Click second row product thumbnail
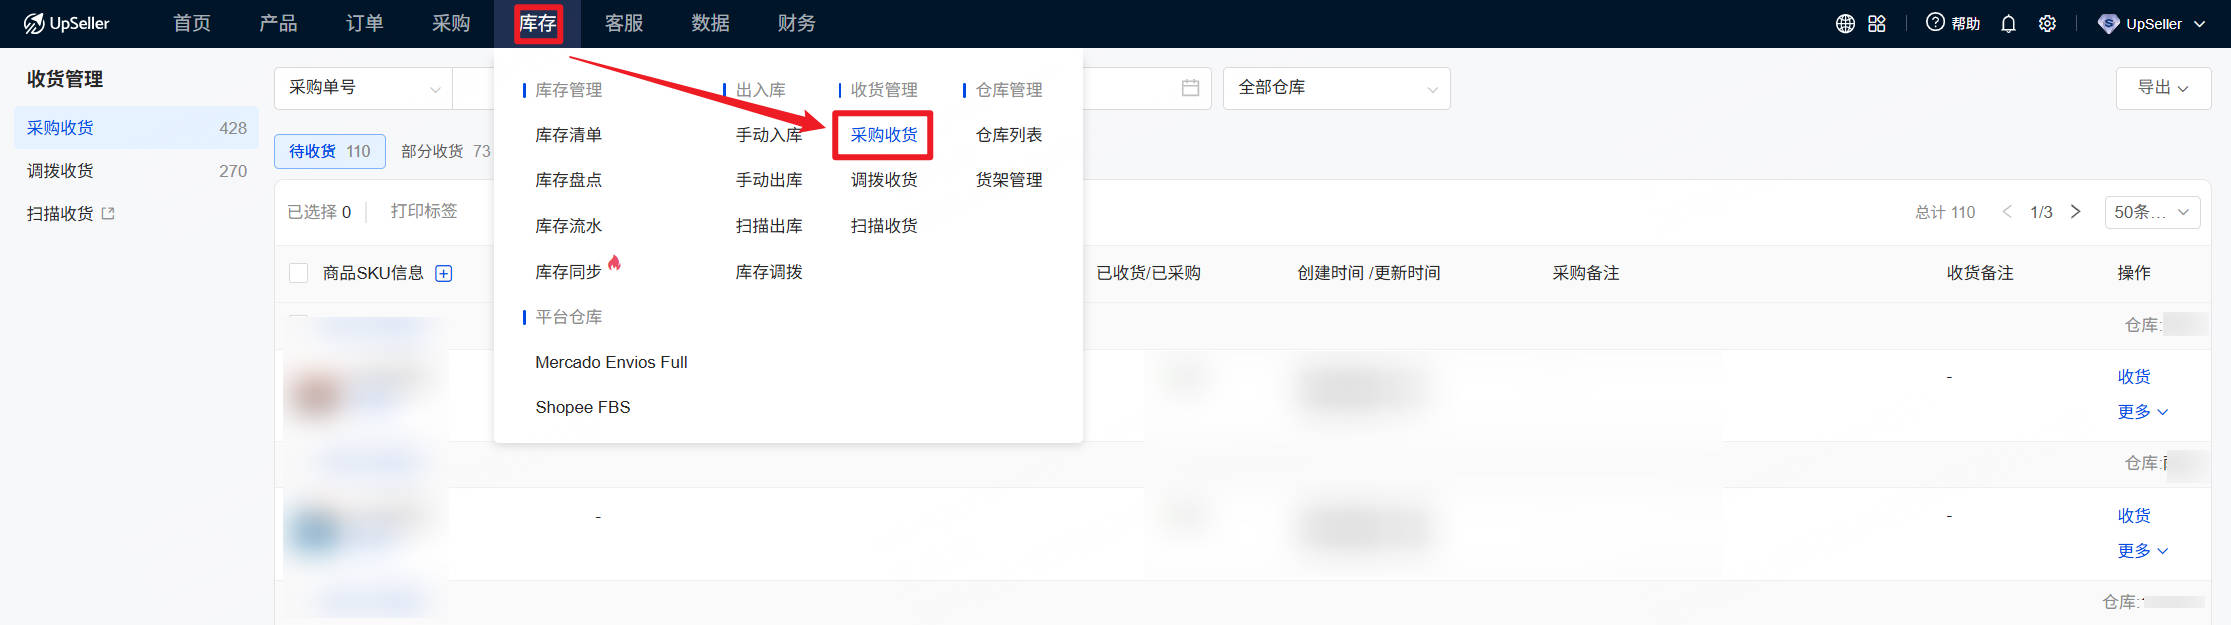 (x=315, y=531)
